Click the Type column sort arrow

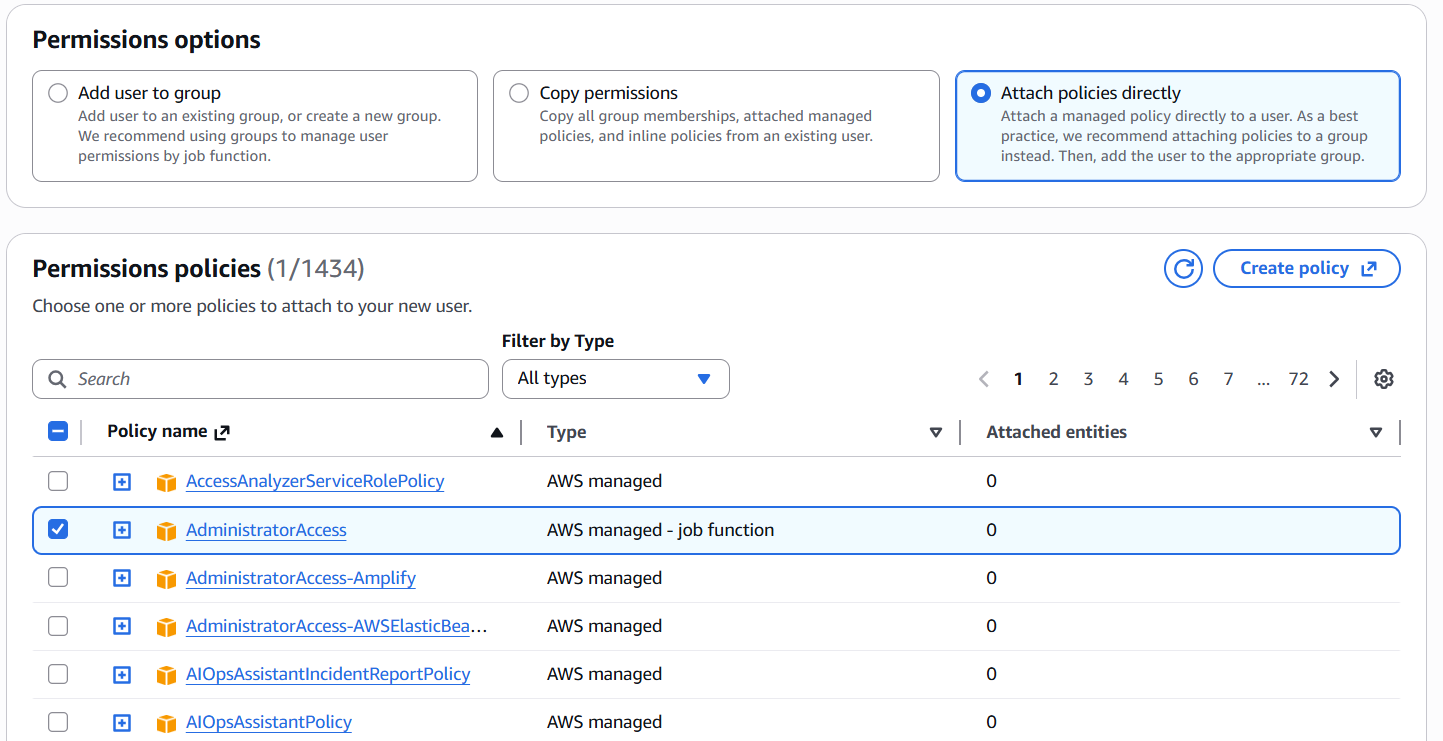pos(936,433)
